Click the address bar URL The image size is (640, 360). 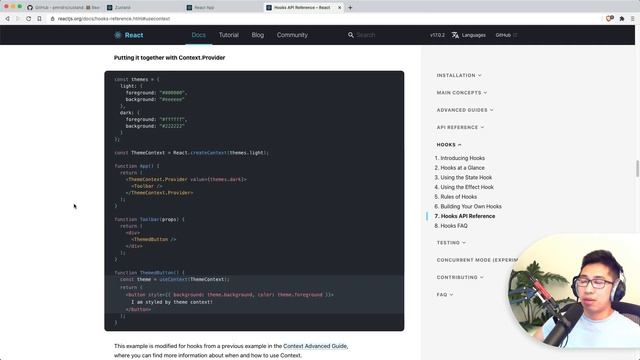[x=114, y=19]
